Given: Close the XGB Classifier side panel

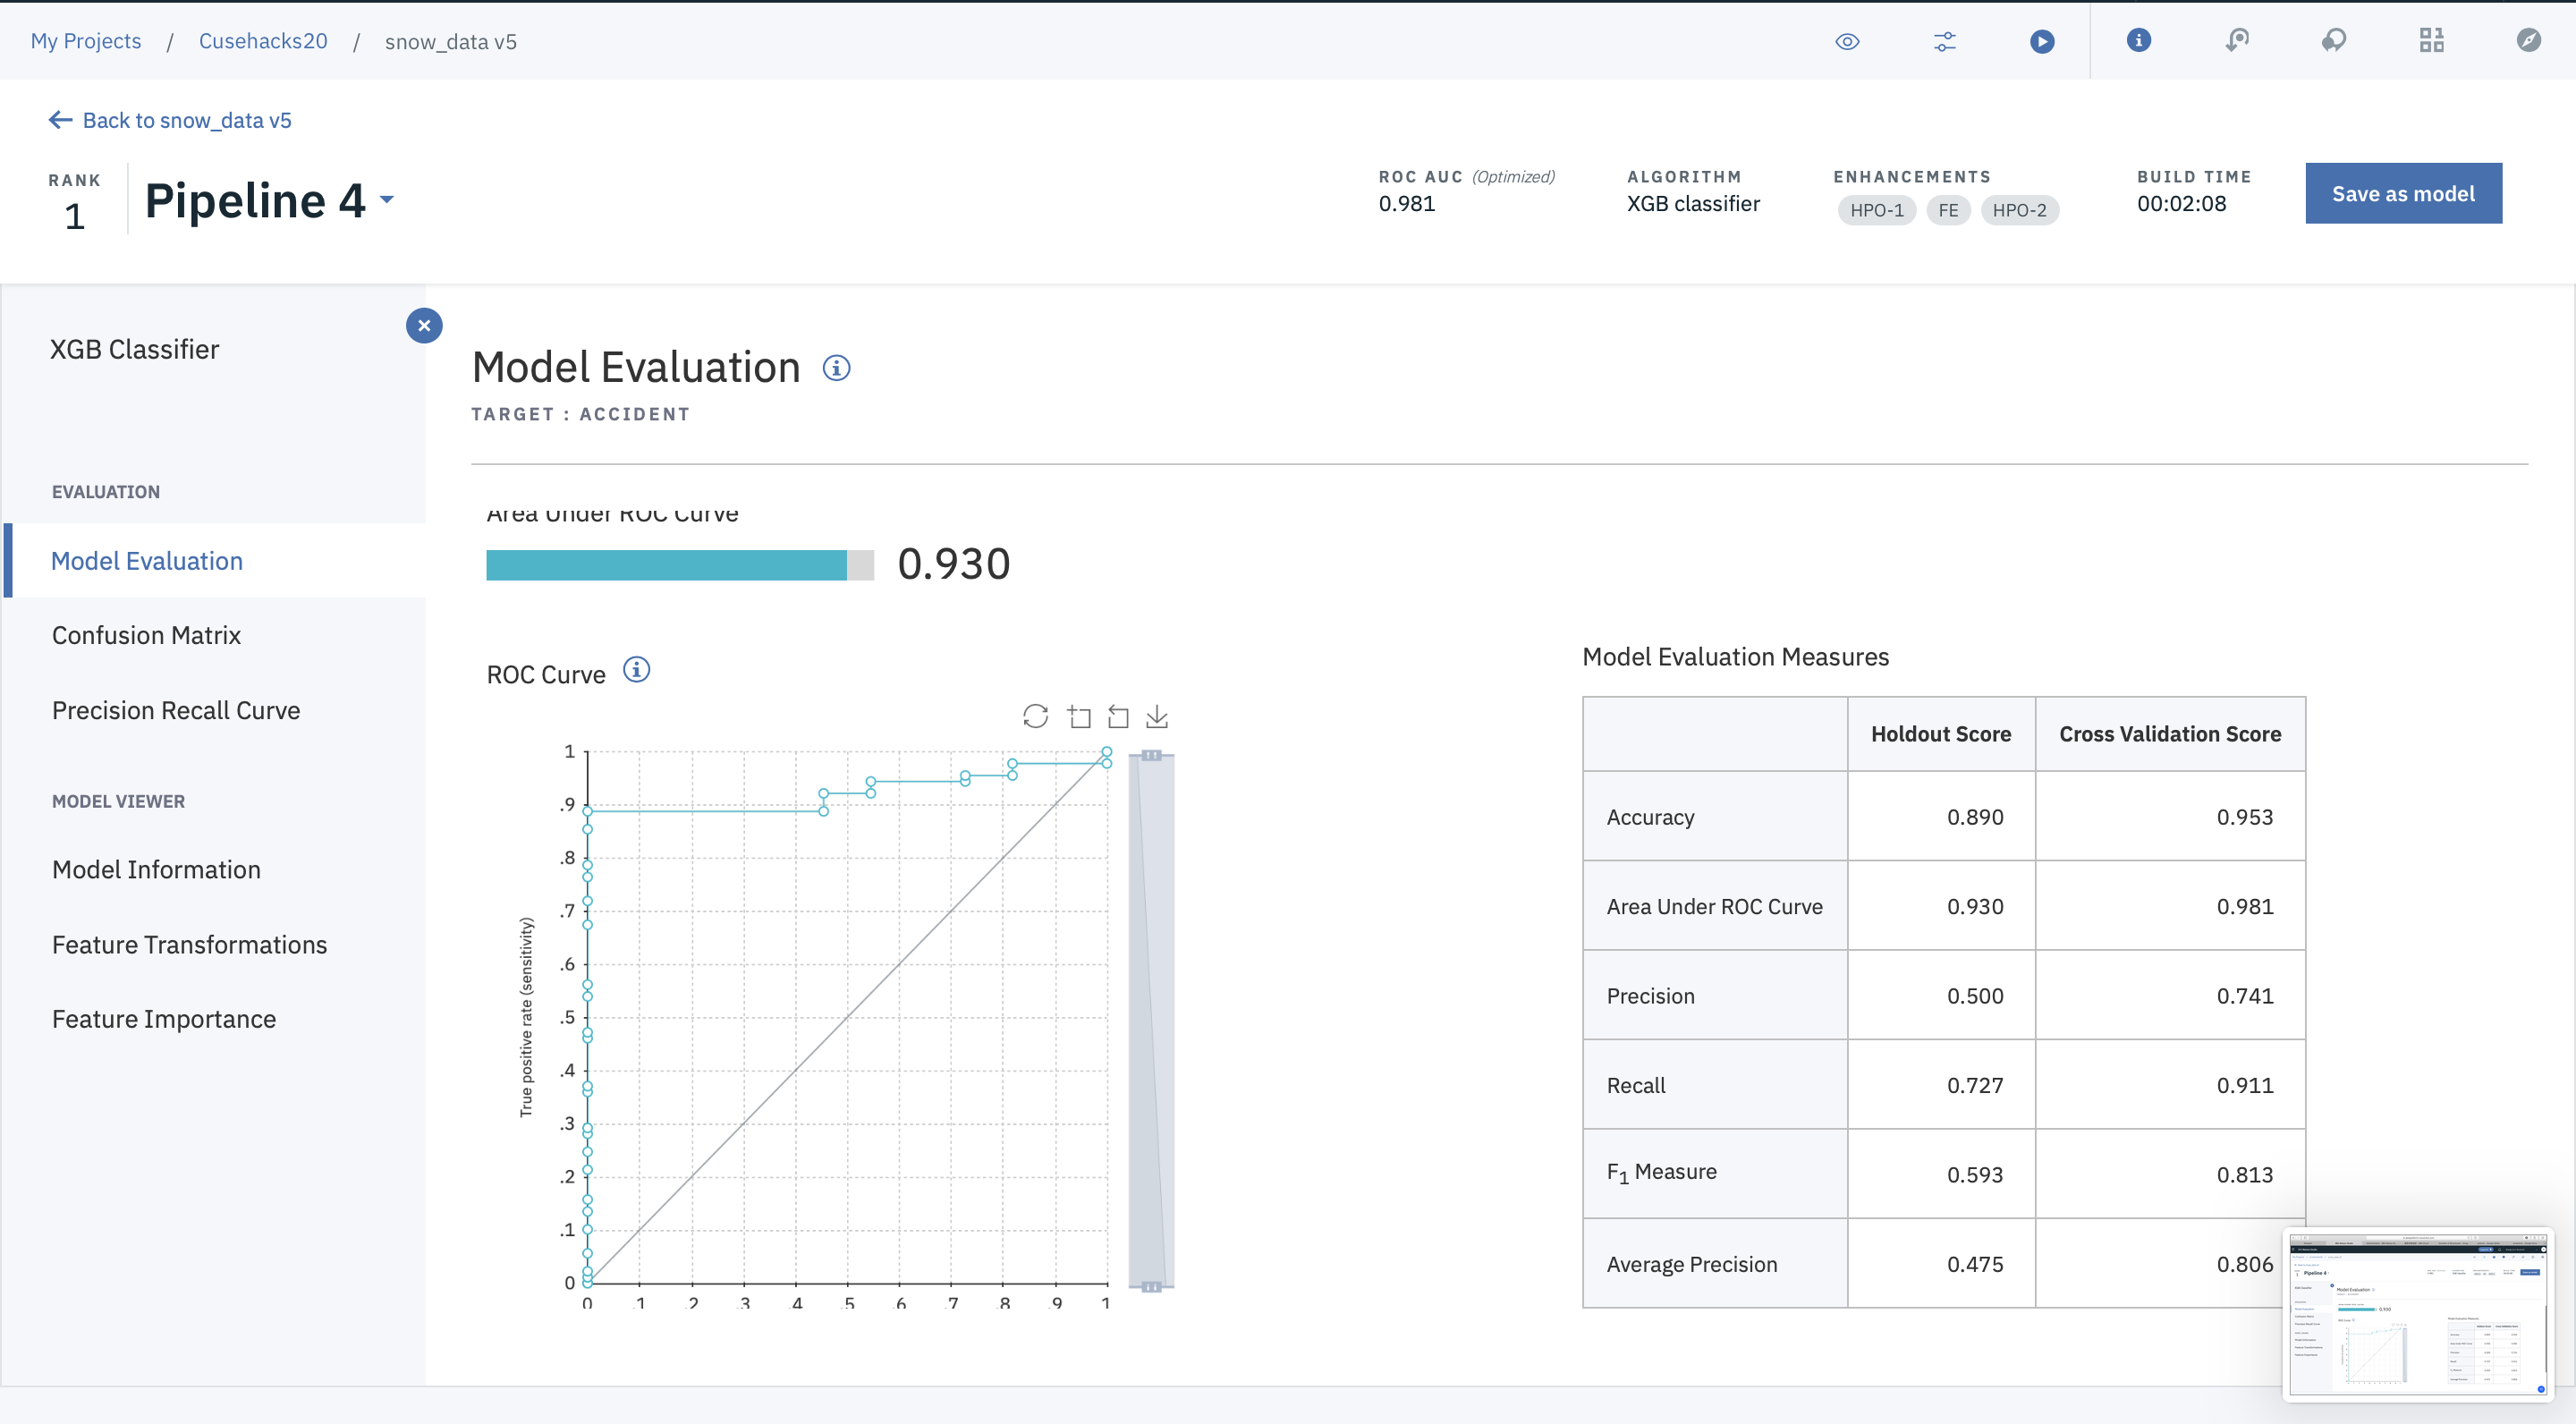Looking at the screenshot, I should [424, 325].
